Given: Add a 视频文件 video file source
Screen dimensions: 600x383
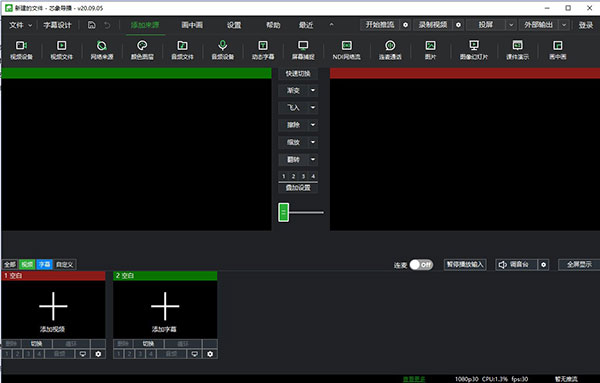Looking at the screenshot, I should click(x=62, y=50).
